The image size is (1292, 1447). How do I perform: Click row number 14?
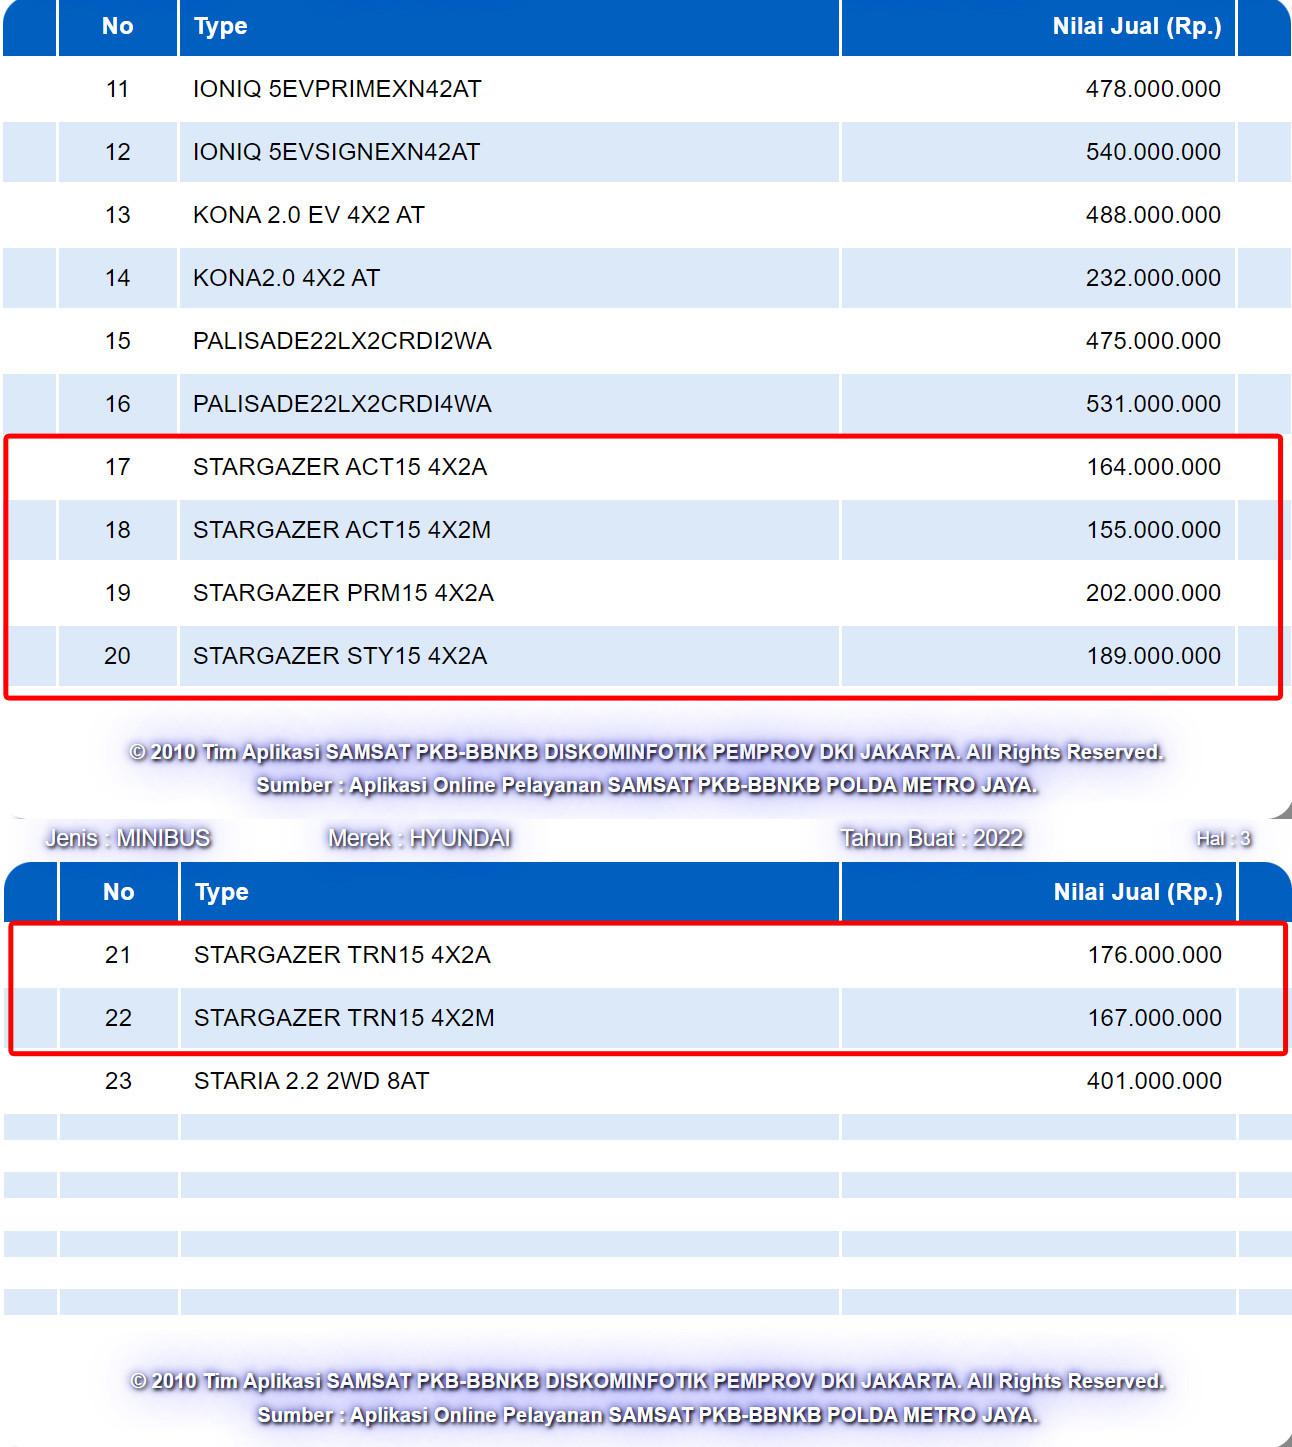[x=118, y=278]
